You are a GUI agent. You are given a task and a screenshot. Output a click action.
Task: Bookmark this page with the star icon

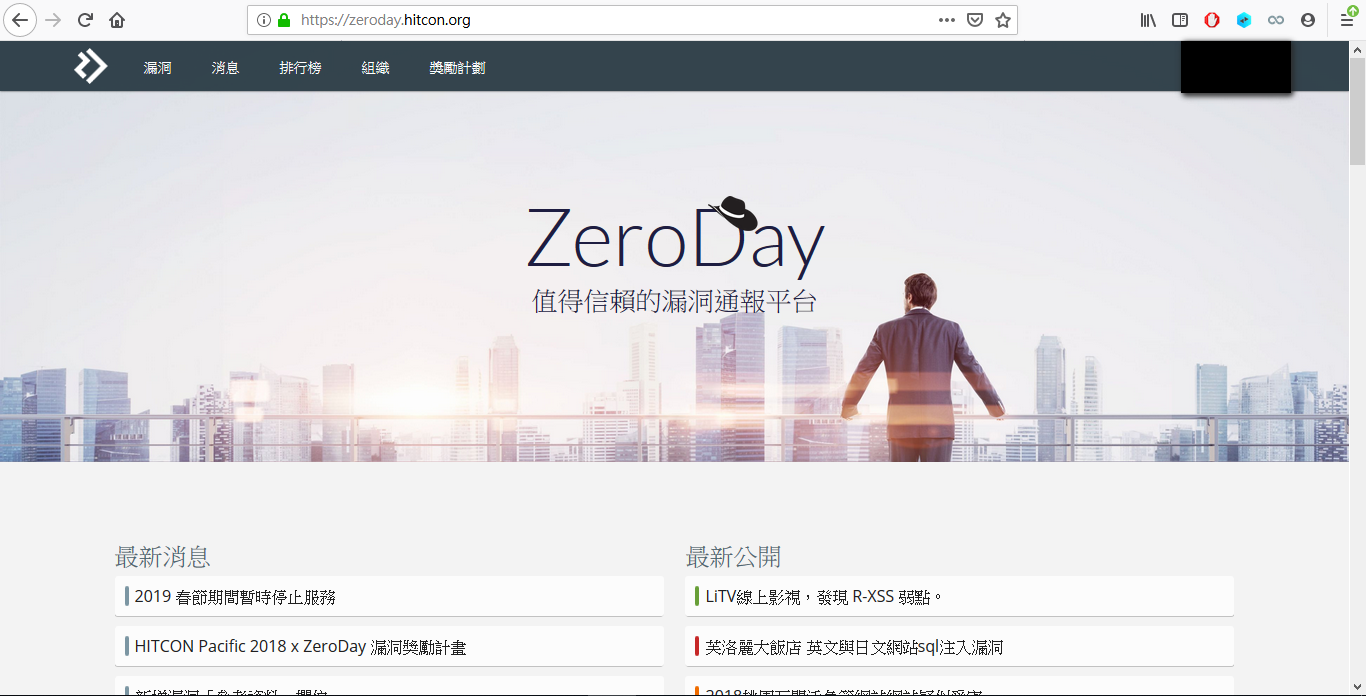click(1003, 20)
